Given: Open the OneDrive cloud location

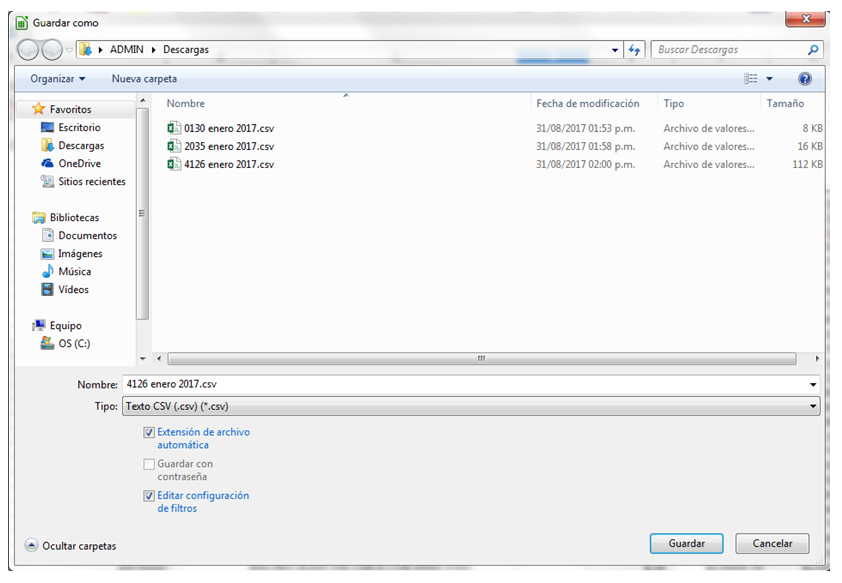Looking at the screenshot, I should click(x=79, y=164).
